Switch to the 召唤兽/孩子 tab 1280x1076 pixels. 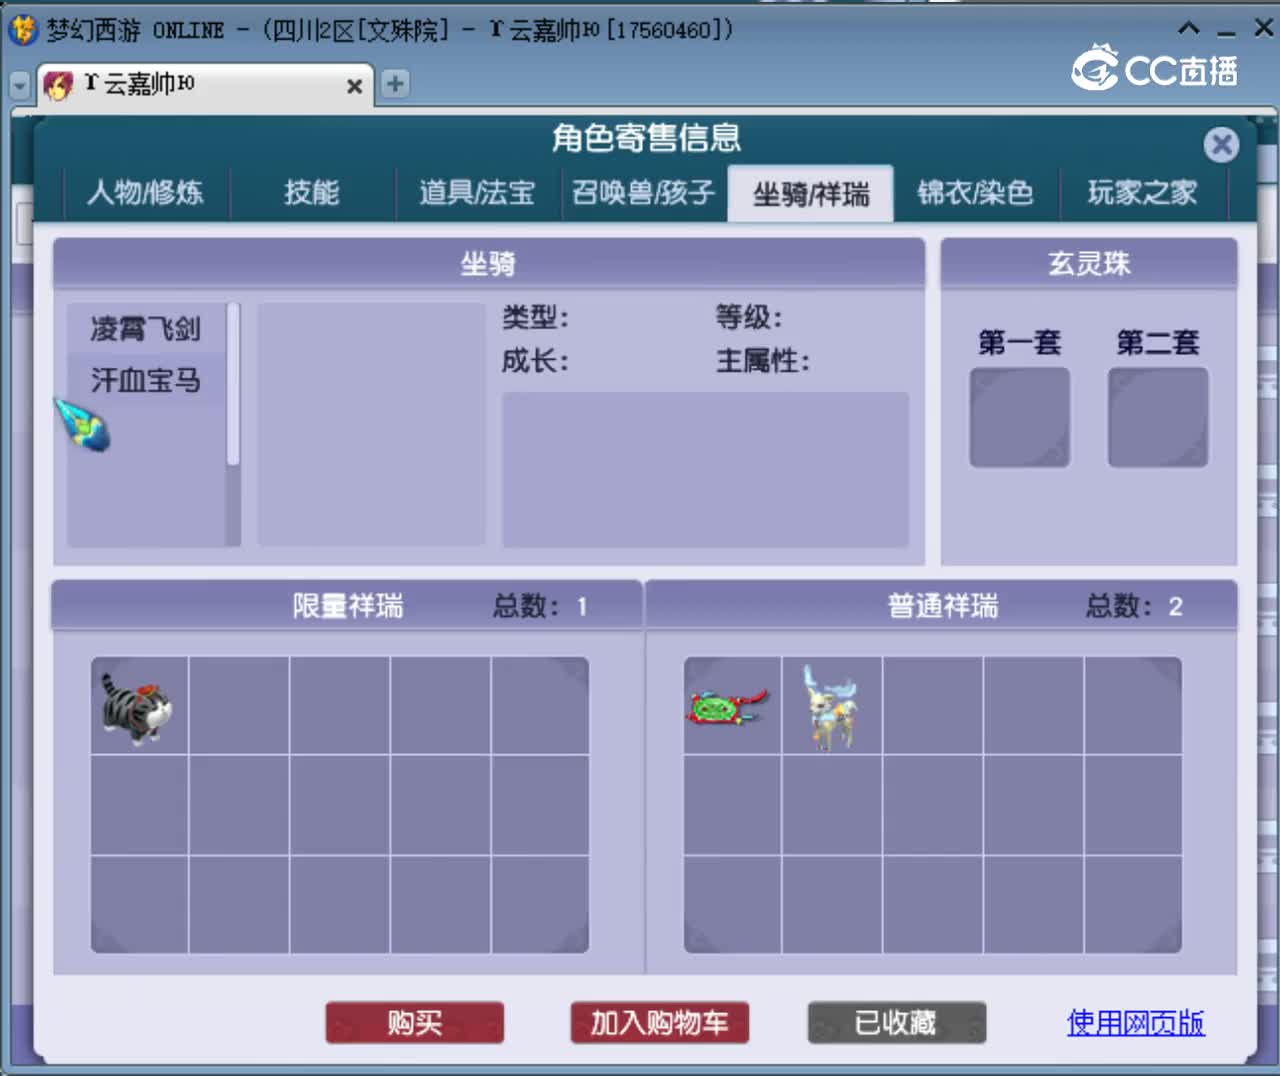(644, 192)
